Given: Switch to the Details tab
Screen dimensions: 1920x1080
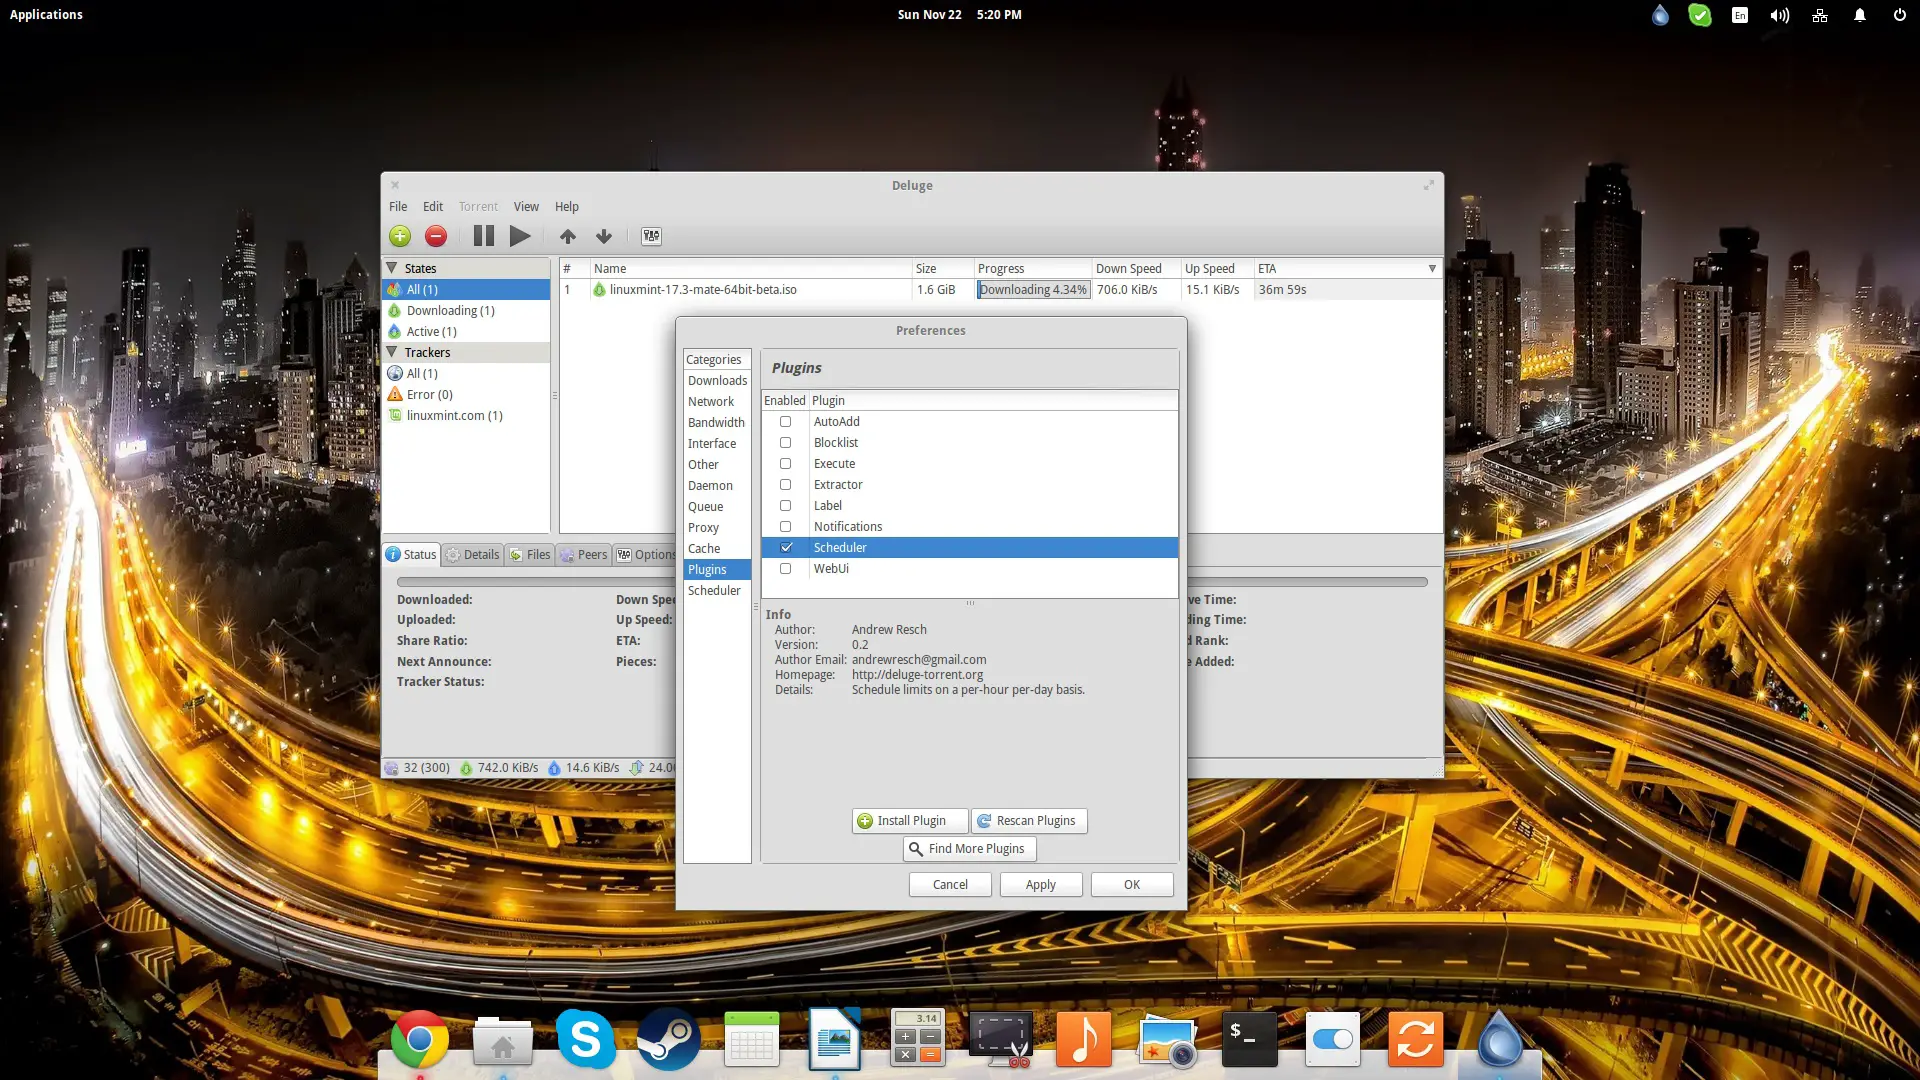Looking at the screenshot, I should [x=473, y=554].
